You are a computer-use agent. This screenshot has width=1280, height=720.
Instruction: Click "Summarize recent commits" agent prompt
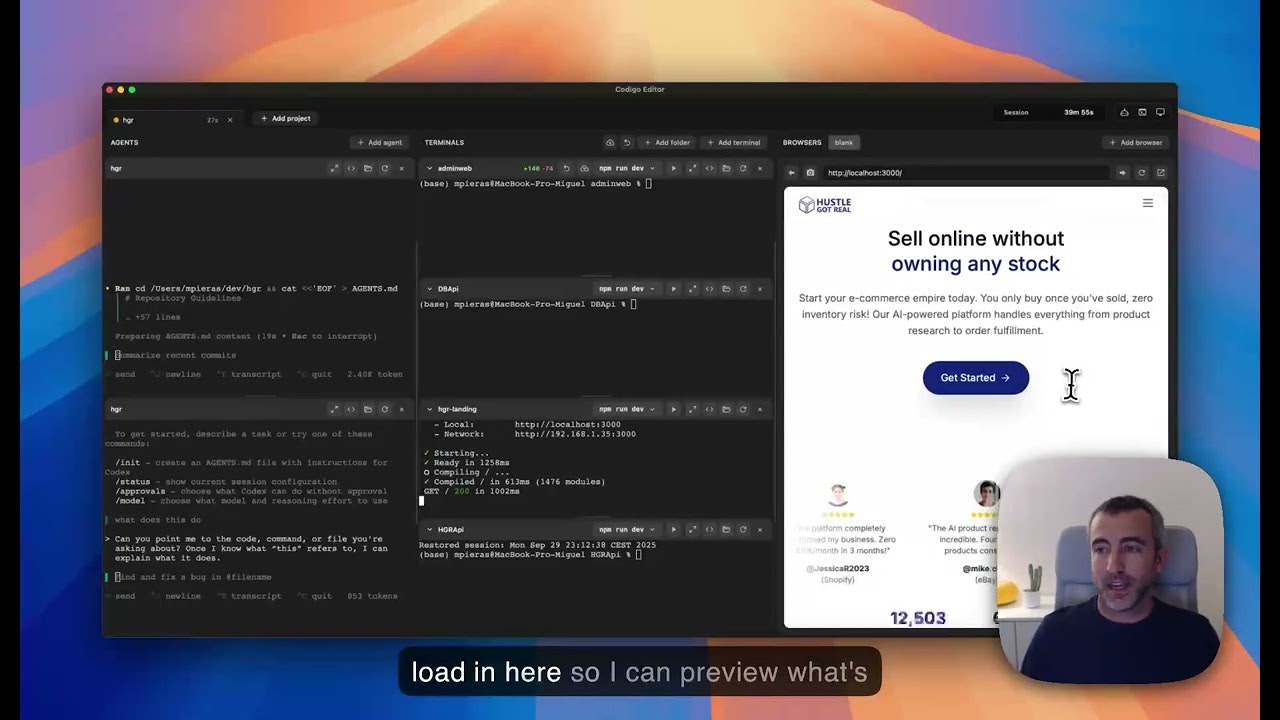176,355
